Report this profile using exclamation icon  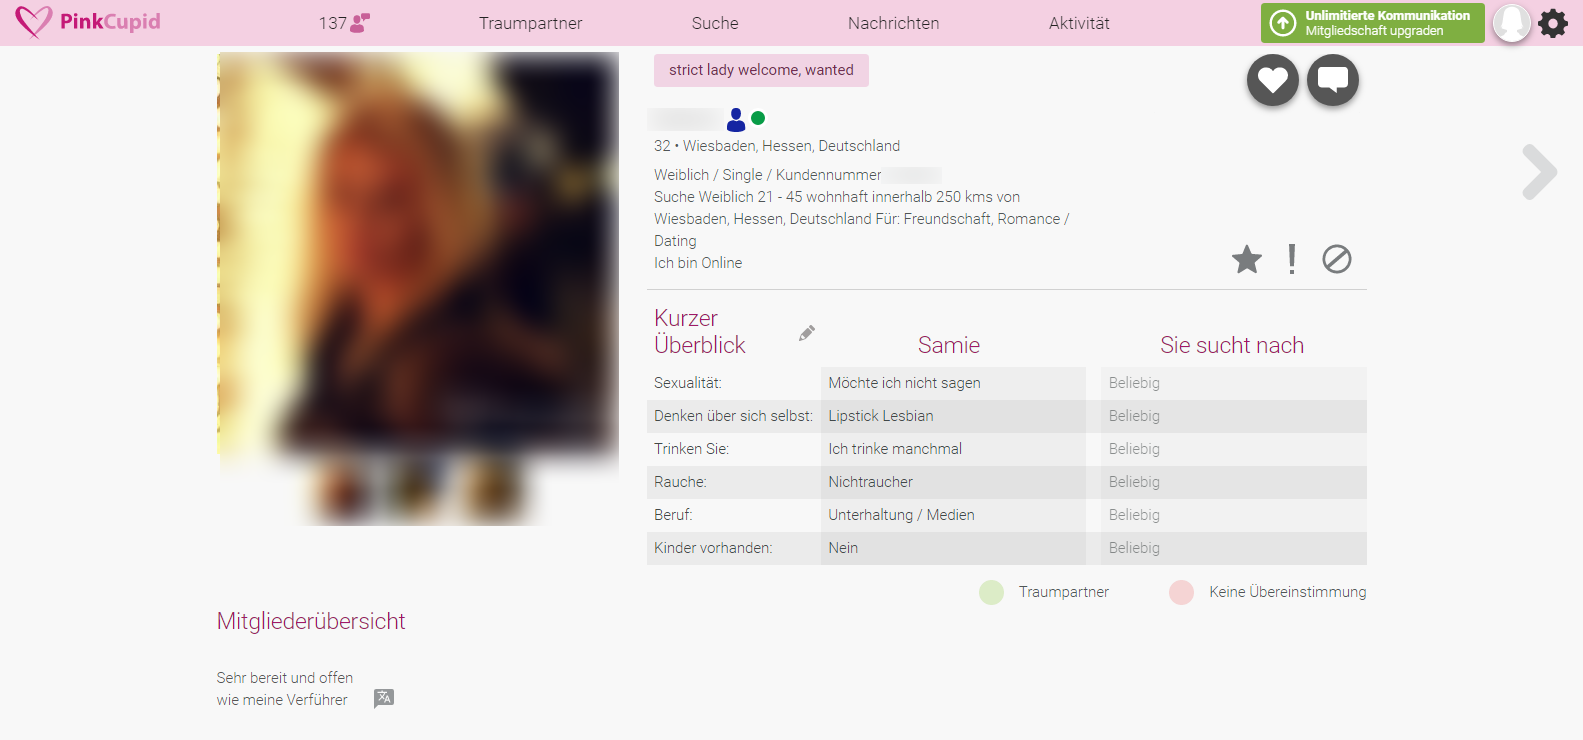(1292, 260)
